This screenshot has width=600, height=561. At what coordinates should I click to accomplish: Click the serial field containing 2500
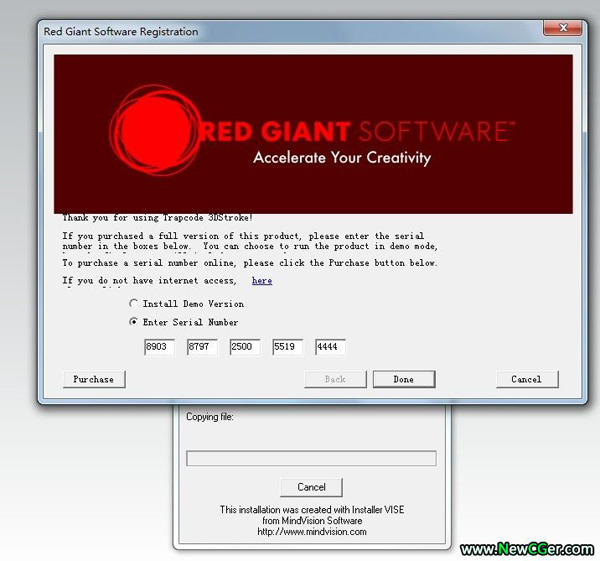pos(245,347)
